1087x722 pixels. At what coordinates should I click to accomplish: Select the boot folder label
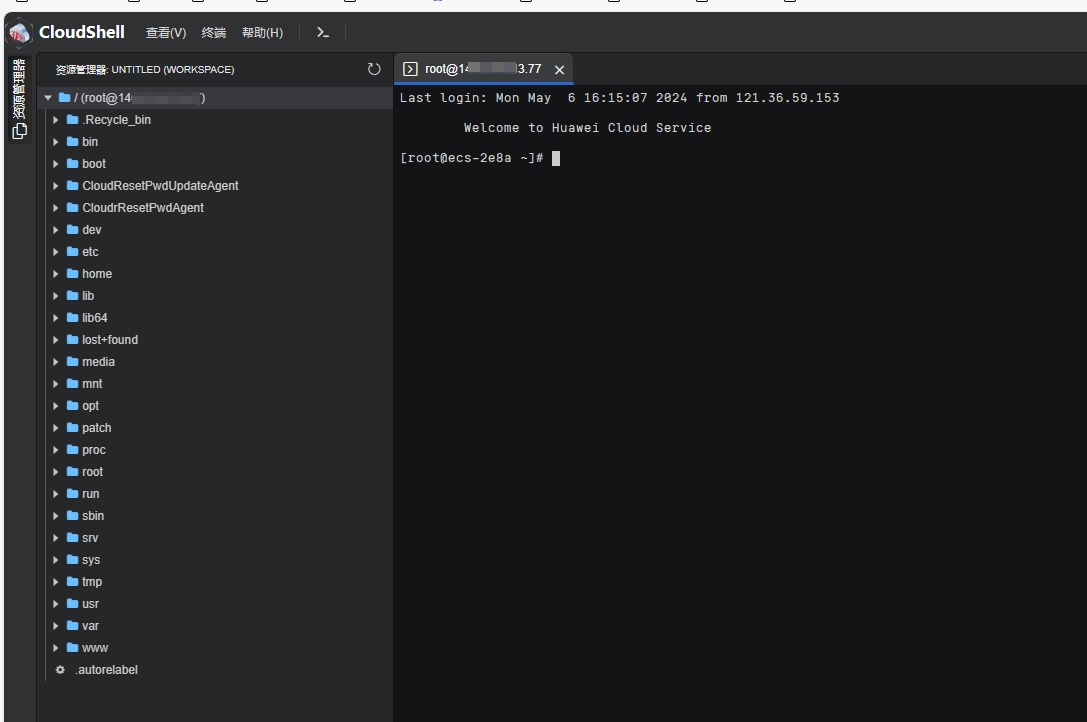pyautogui.click(x=94, y=164)
